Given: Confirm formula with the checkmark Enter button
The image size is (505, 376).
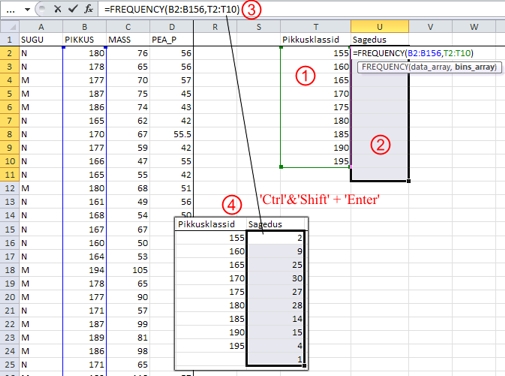Looking at the screenshot, I should [x=72, y=9].
